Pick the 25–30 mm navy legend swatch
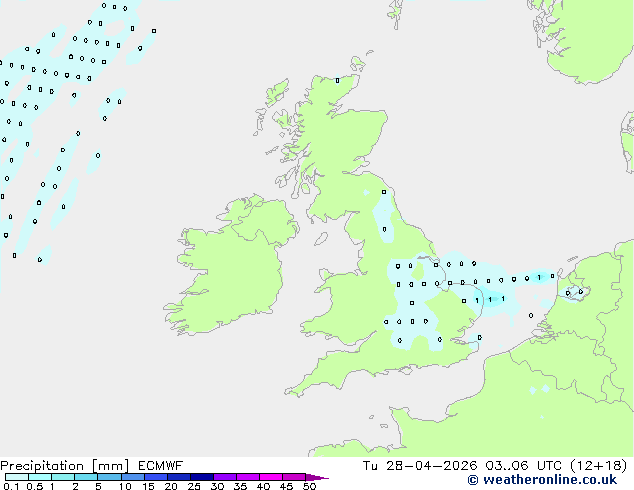Image resolution: width=634 pixels, height=490 pixels. coord(202,477)
